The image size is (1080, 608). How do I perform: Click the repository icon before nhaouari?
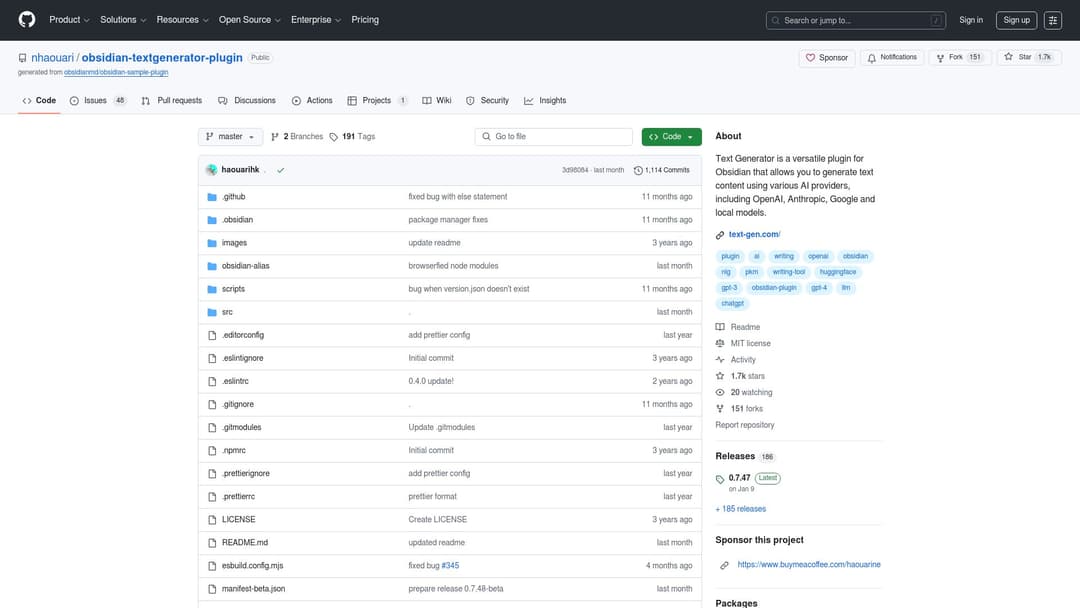click(x=23, y=58)
